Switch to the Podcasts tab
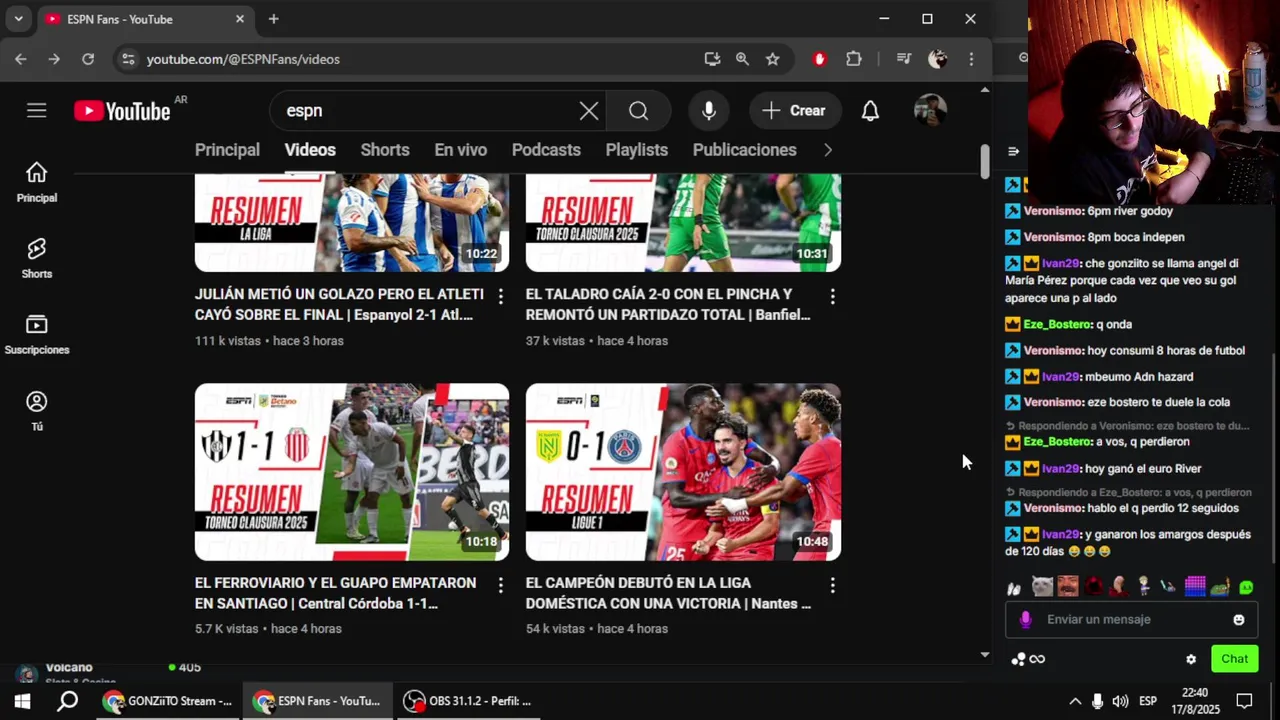 546,150
